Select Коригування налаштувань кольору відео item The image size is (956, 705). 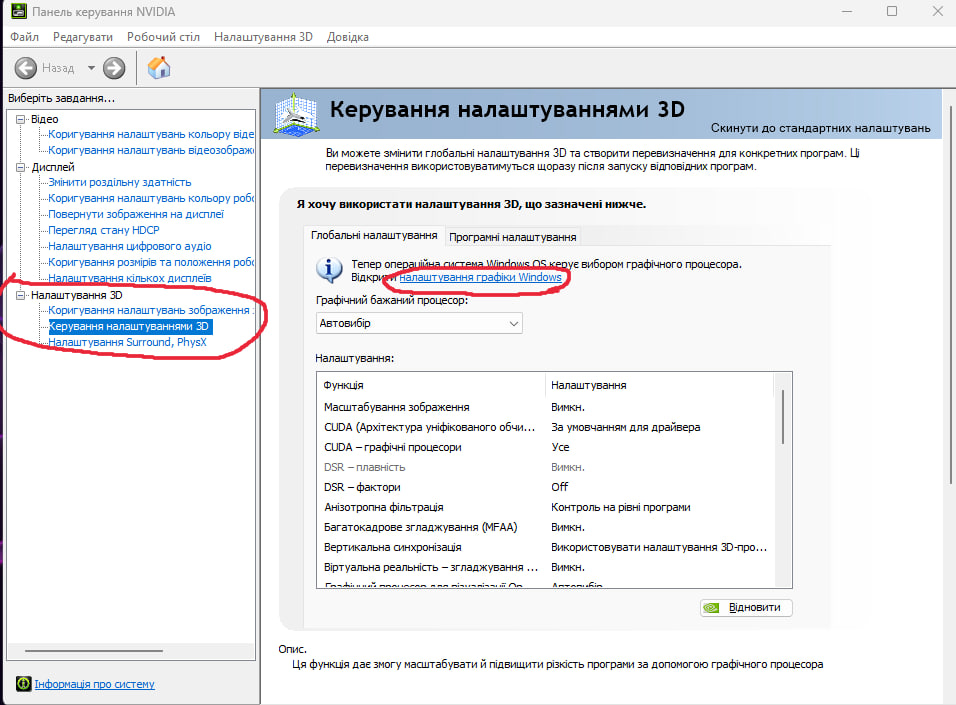click(151, 134)
